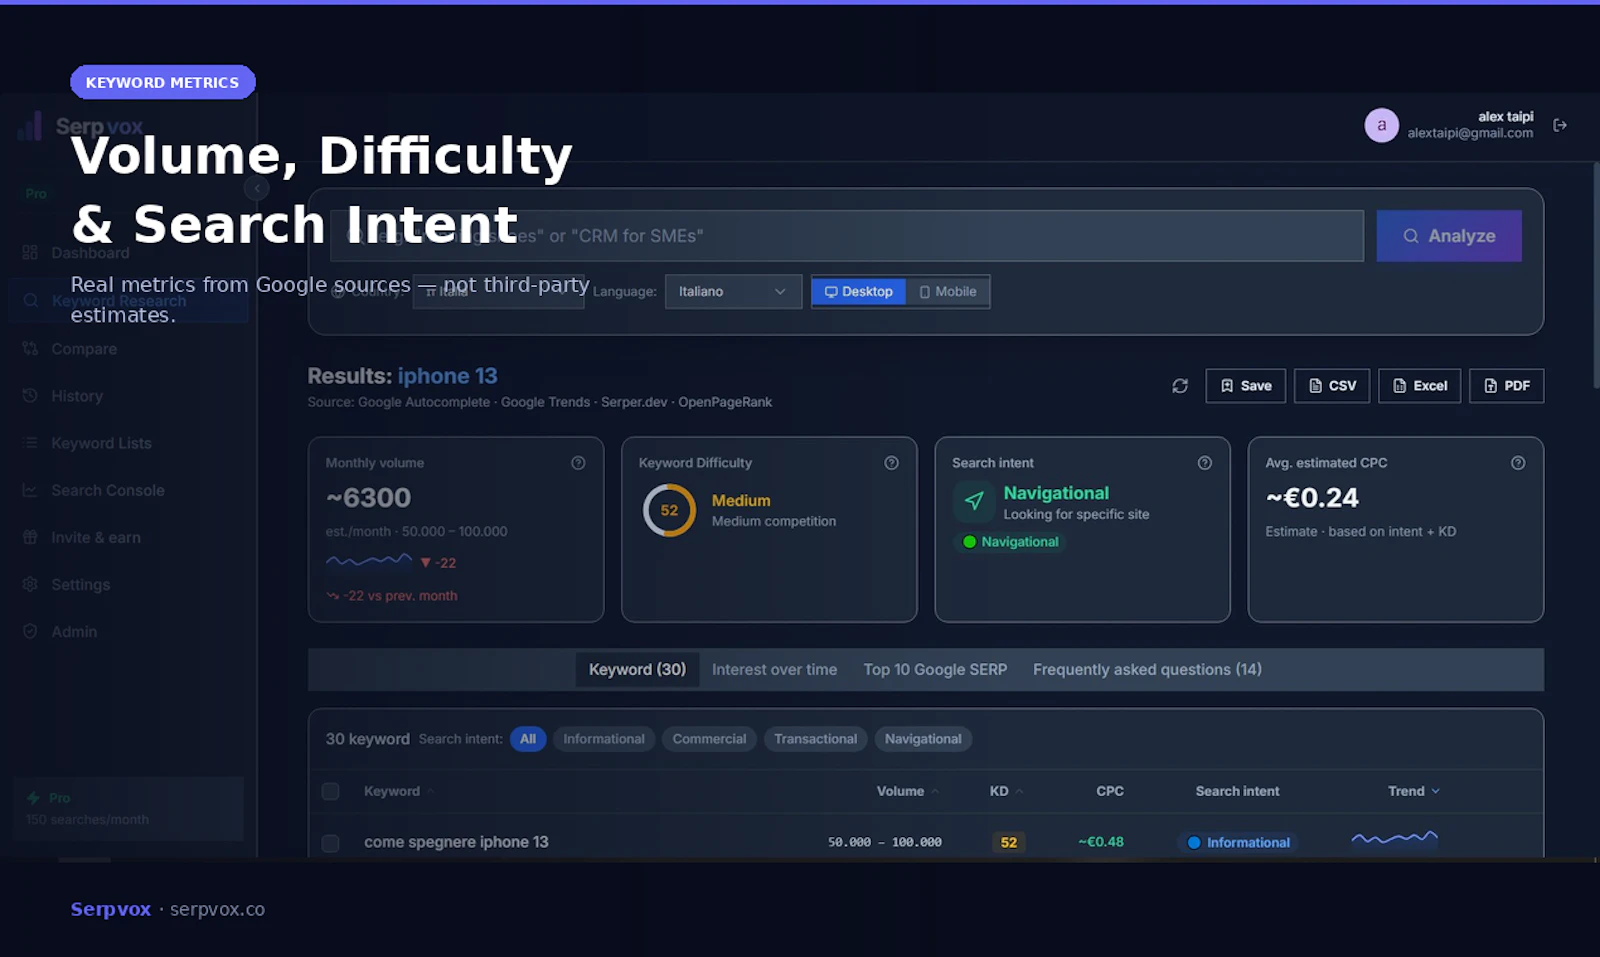This screenshot has height=957, width=1600.
Task: Switch to the Top 10 Google SERP tab
Action: point(935,670)
